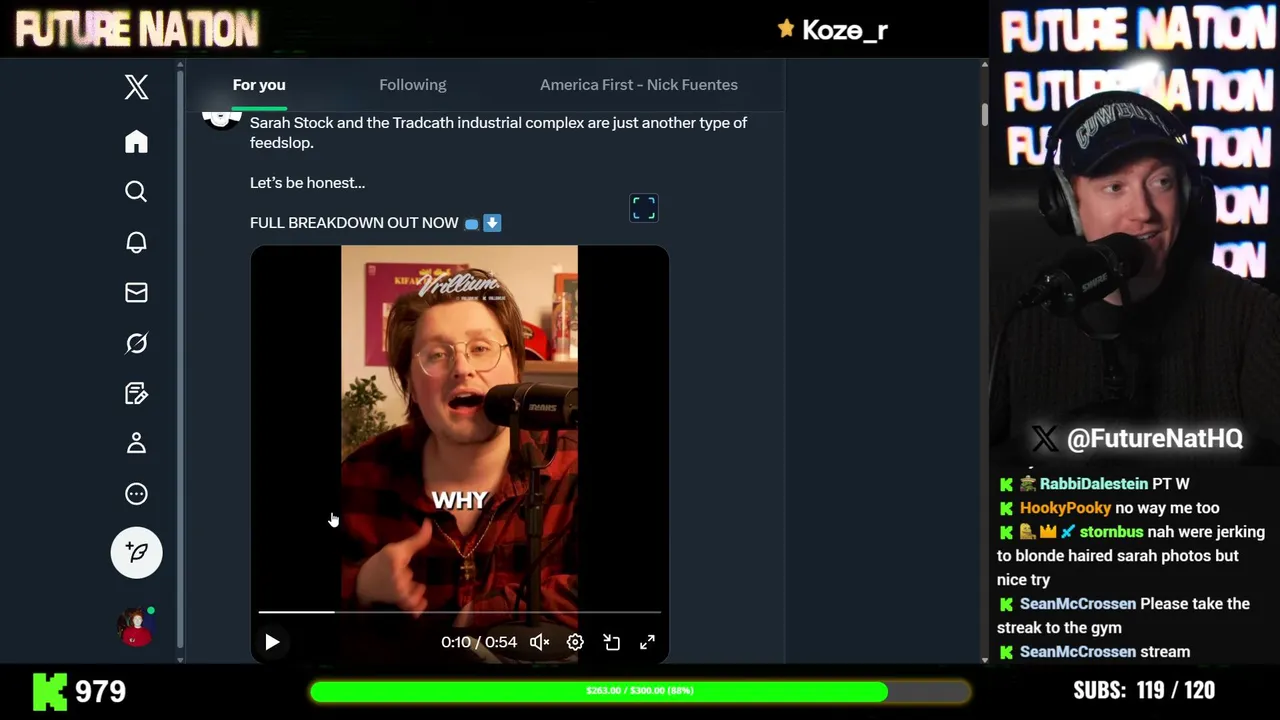Seek on the video progress bar
This screenshot has width=1280, height=720.
(460, 611)
